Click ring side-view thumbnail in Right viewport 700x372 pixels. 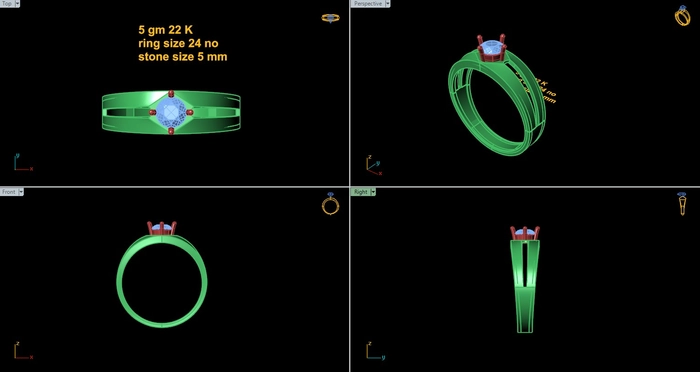click(x=682, y=204)
